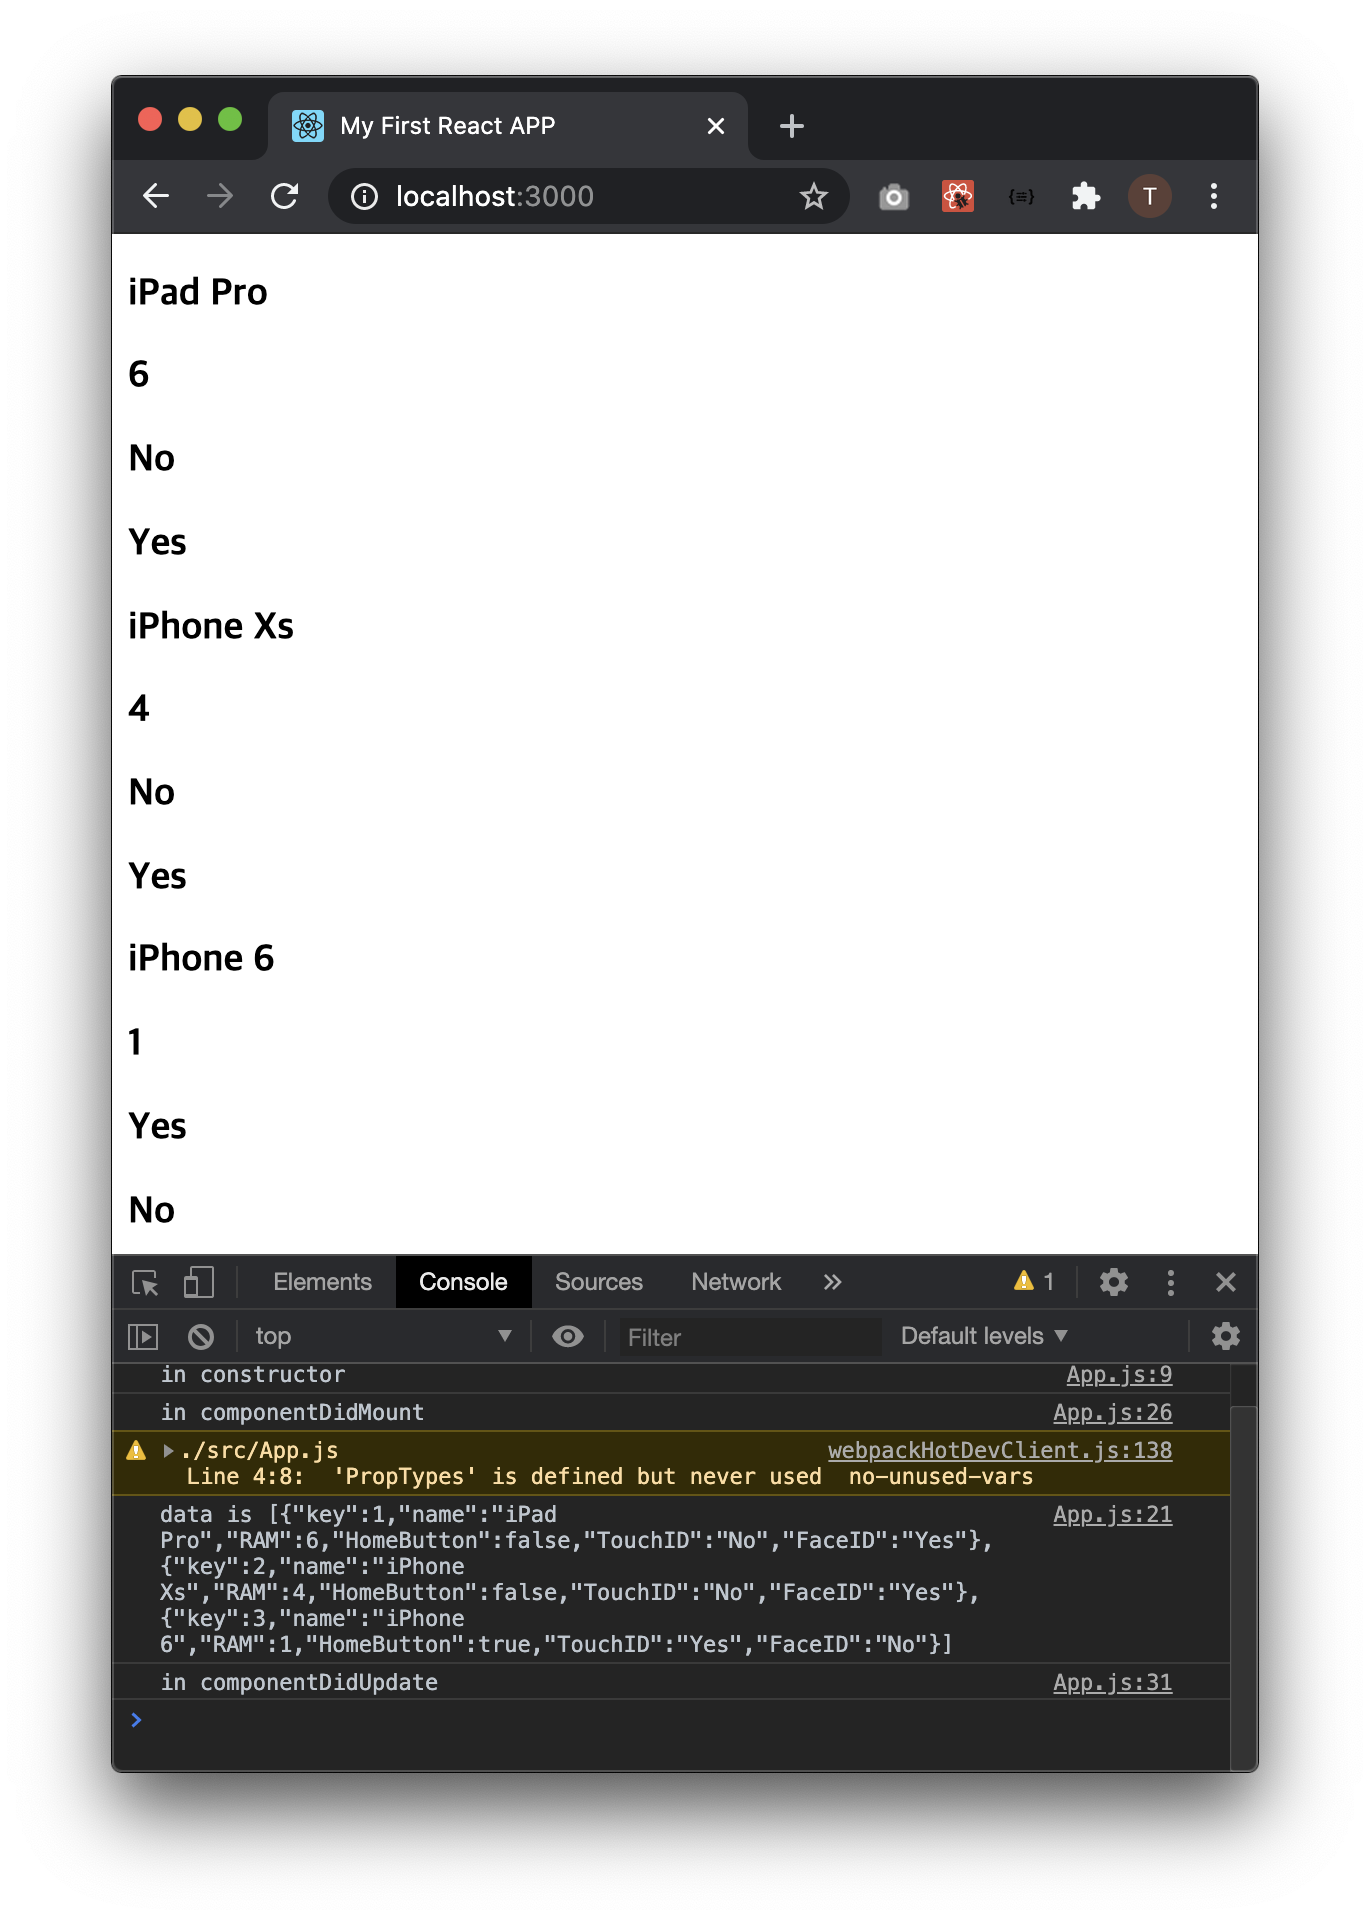Open DevTools customize three-dot menu
This screenshot has height=1920, width=1370.
pos(1171,1282)
